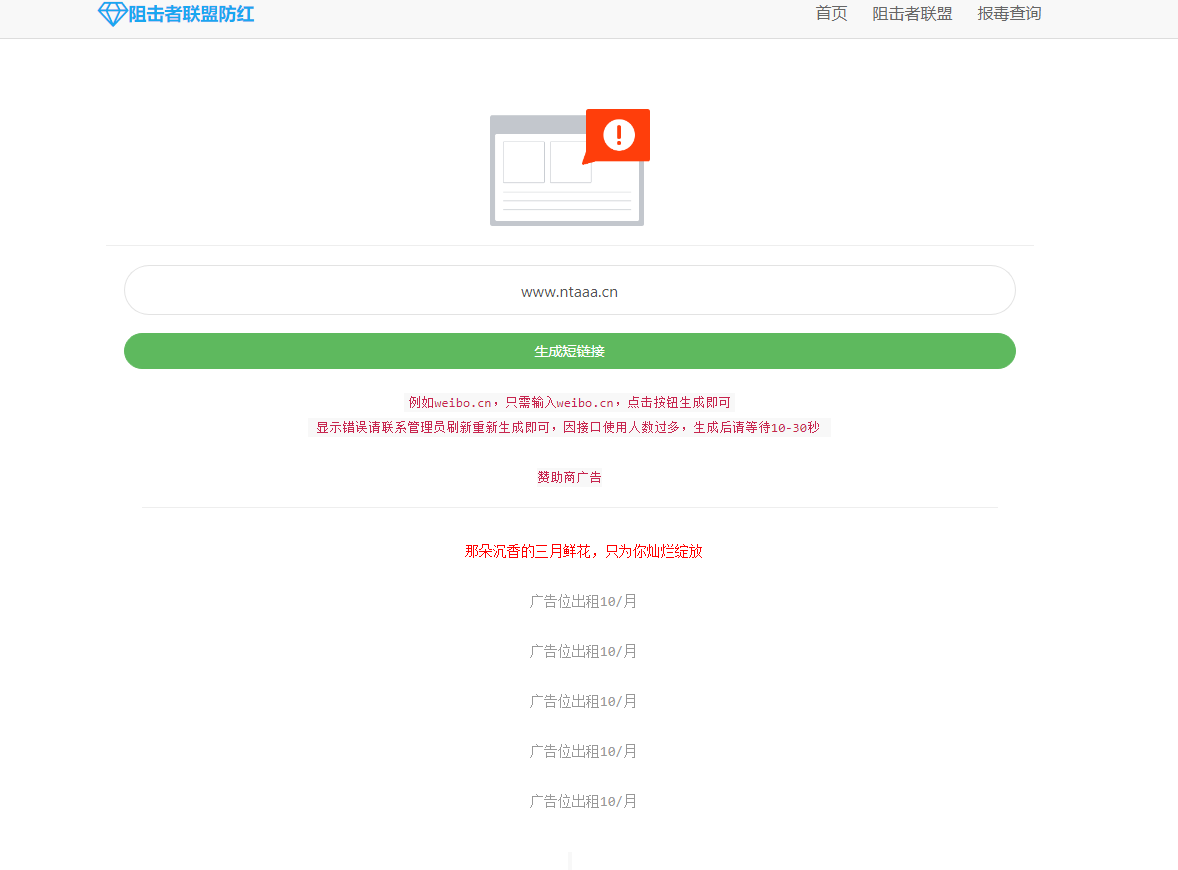Click the 赞助商广告 label

click(x=569, y=477)
